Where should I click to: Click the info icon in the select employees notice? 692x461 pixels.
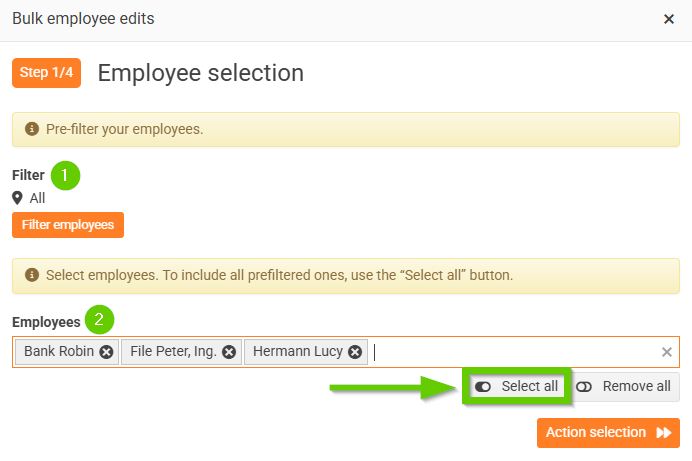click(x=31, y=274)
